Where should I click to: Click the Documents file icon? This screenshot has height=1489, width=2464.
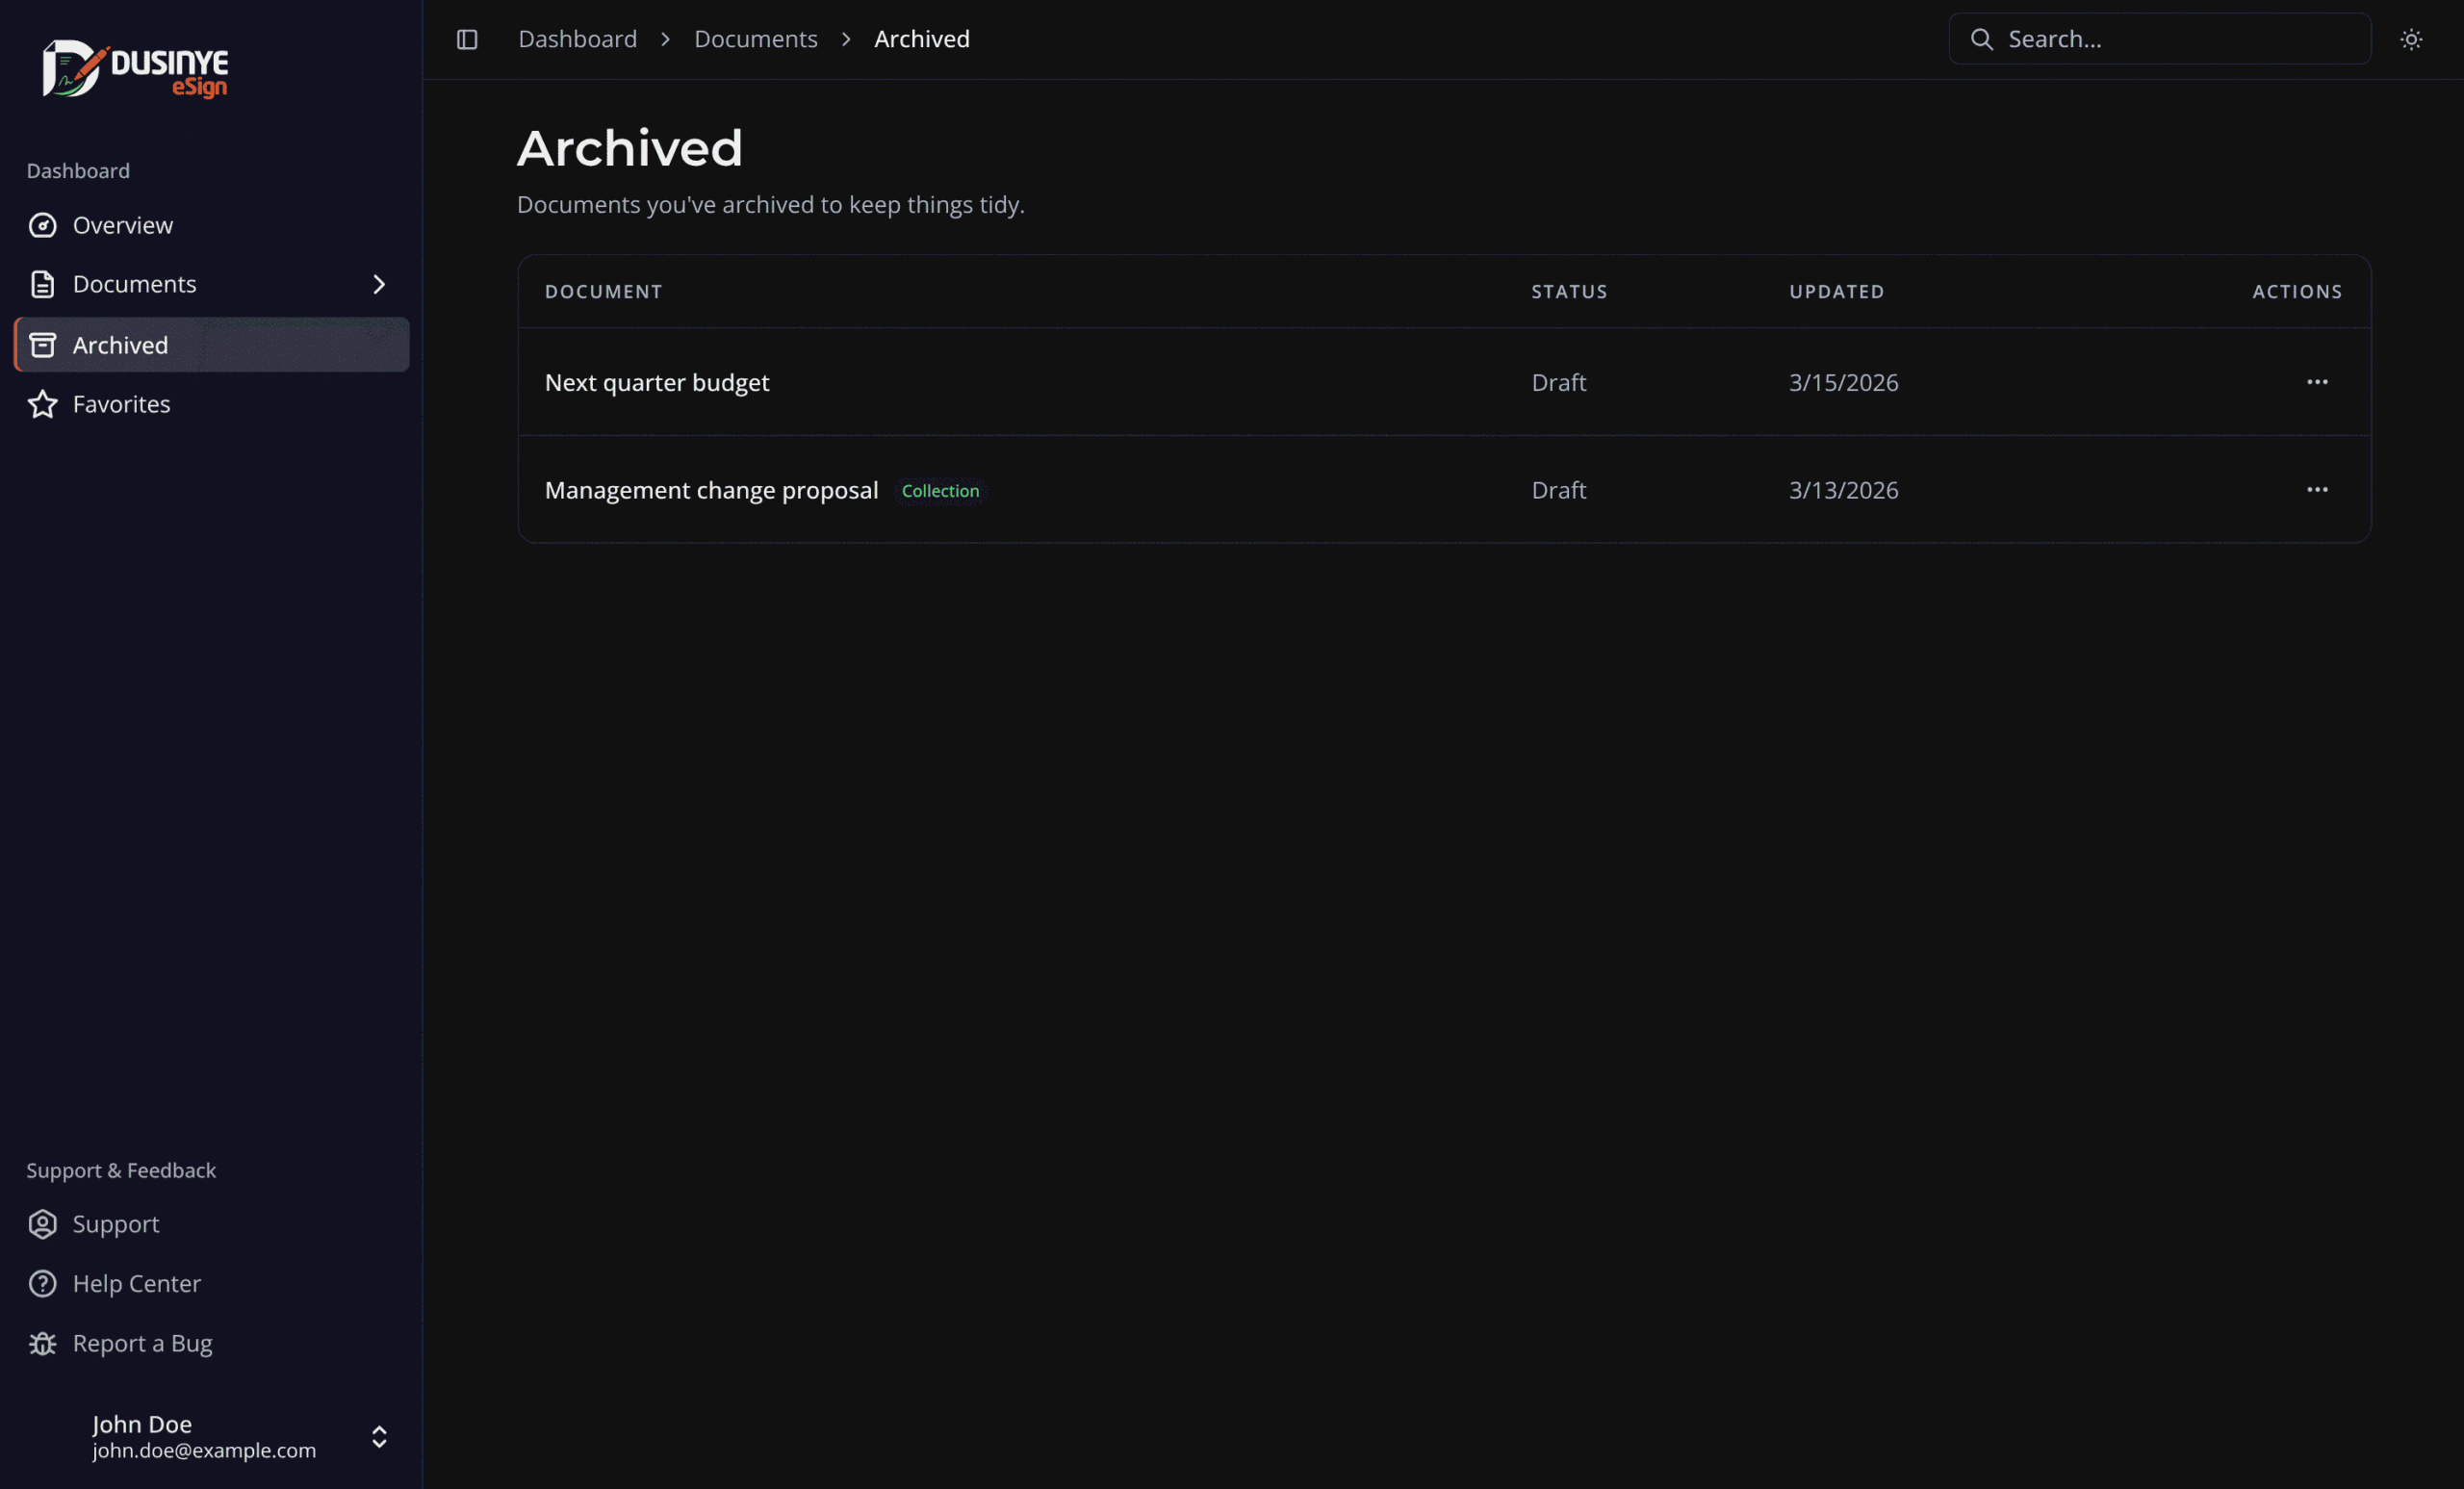pyautogui.click(x=42, y=284)
